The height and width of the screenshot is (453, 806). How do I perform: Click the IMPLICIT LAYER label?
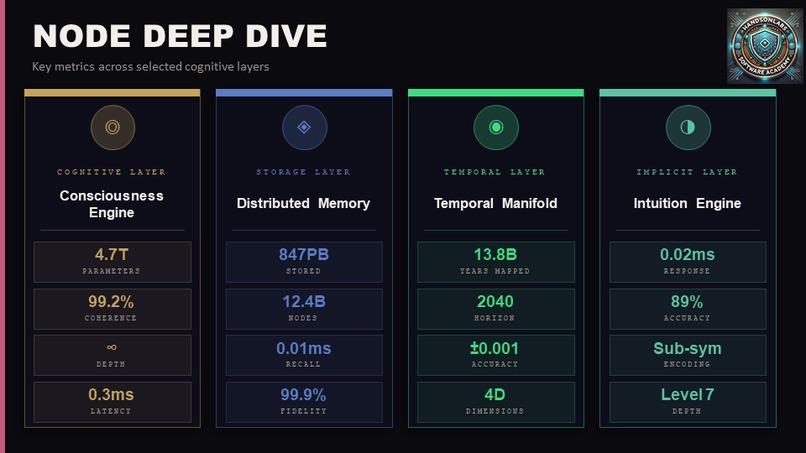click(x=687, y=172)
